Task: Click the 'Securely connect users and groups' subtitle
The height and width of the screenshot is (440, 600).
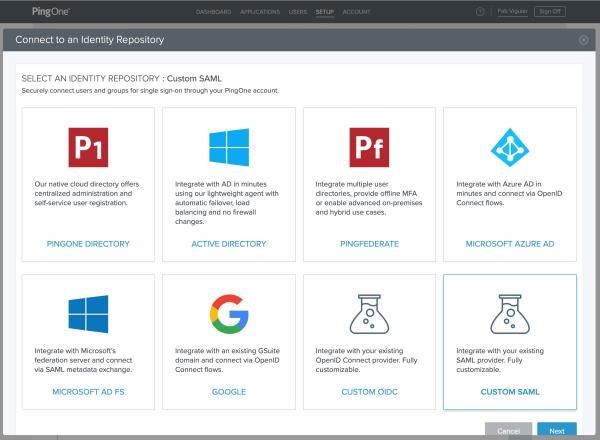Action: coord(150,91)
